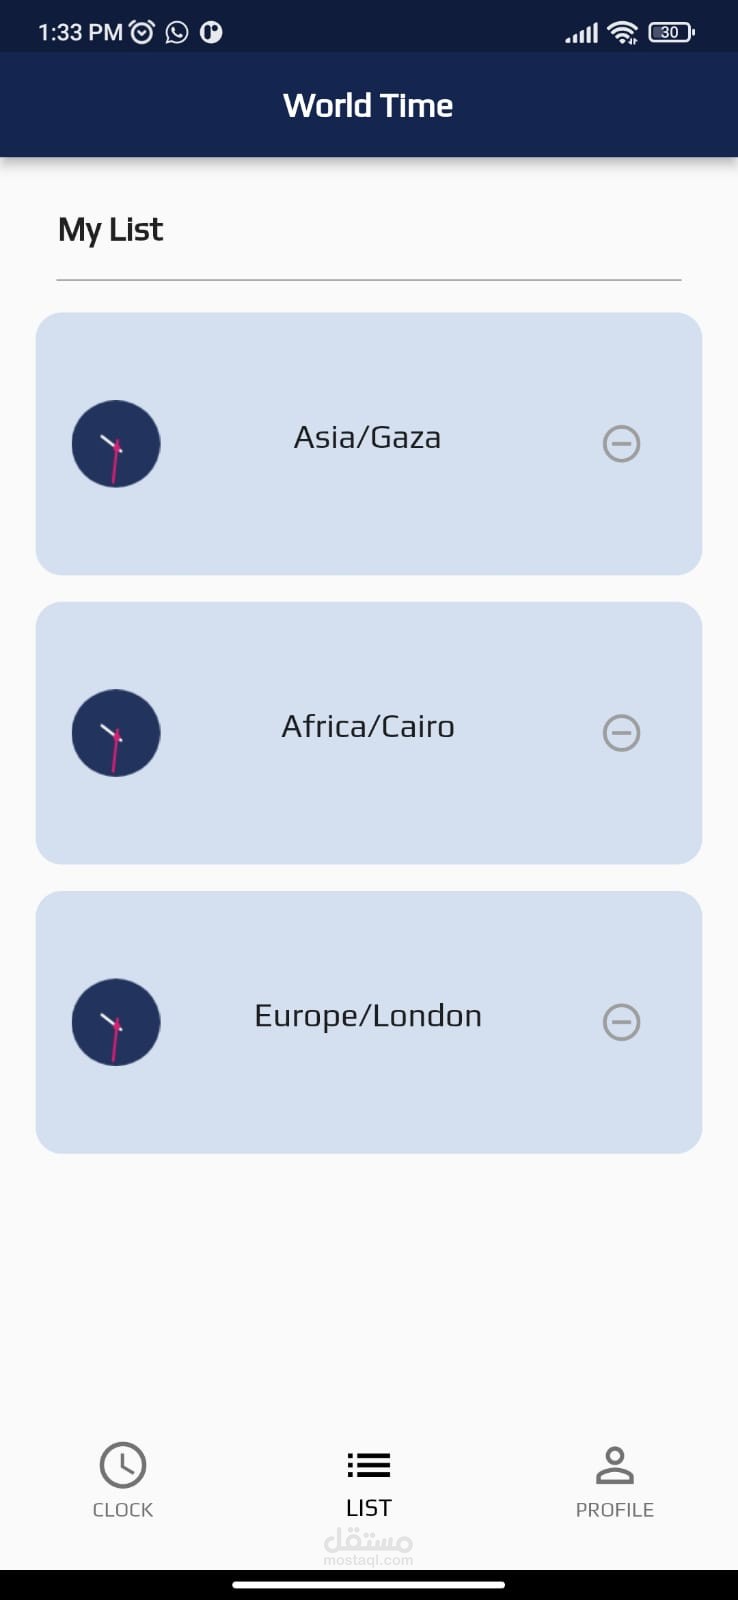Screen dimensions: 738x1600
Task: Select the Asia/Gaza timezone label
Action: click(x=367, y=438)
